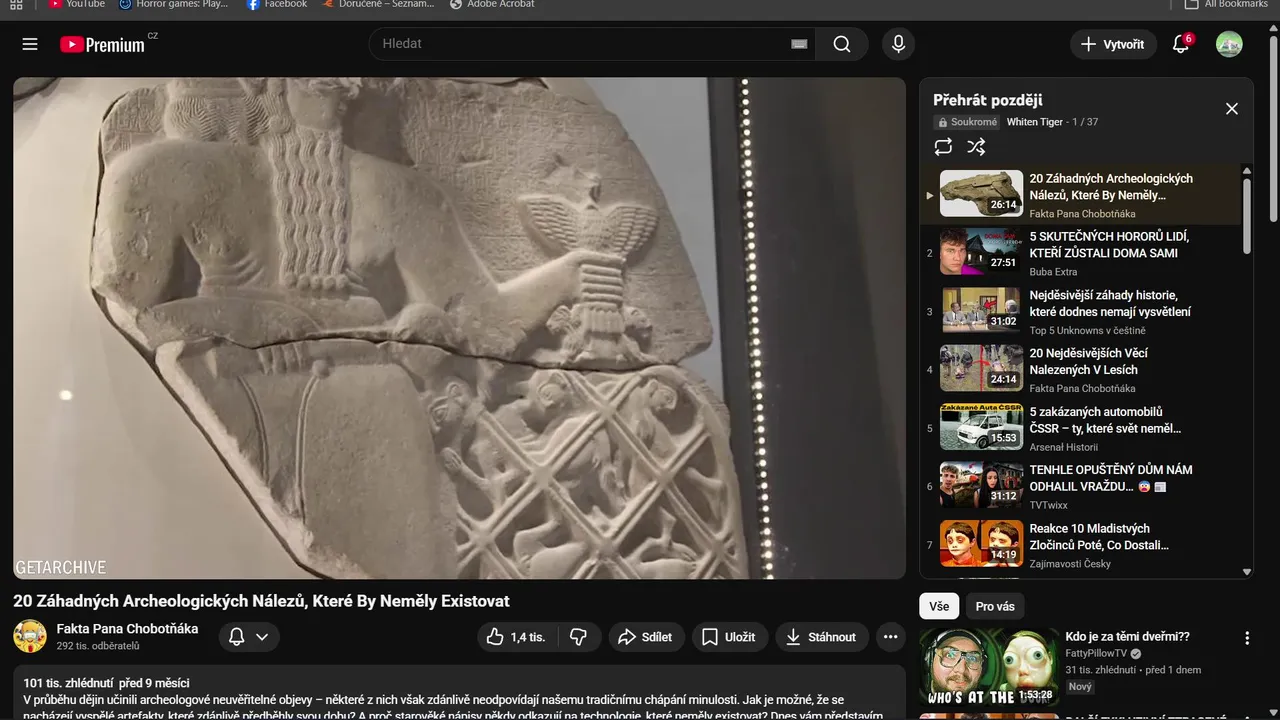This screenshot has width=1280, height=720.
Task: Open Arsenał Historii channel text
Action: point(1064,447)
